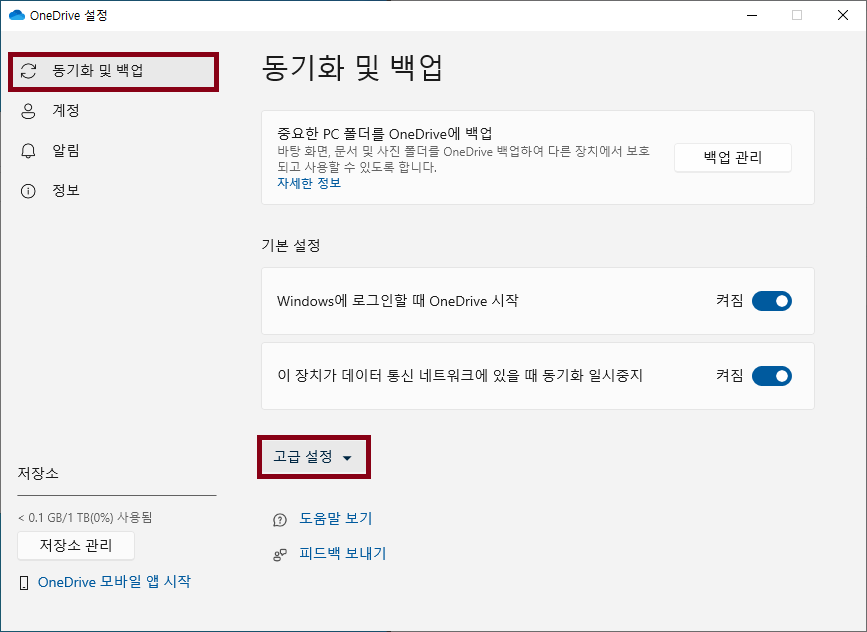
Task: Select the 동기화 및 백업 tab
Action: 113,71
